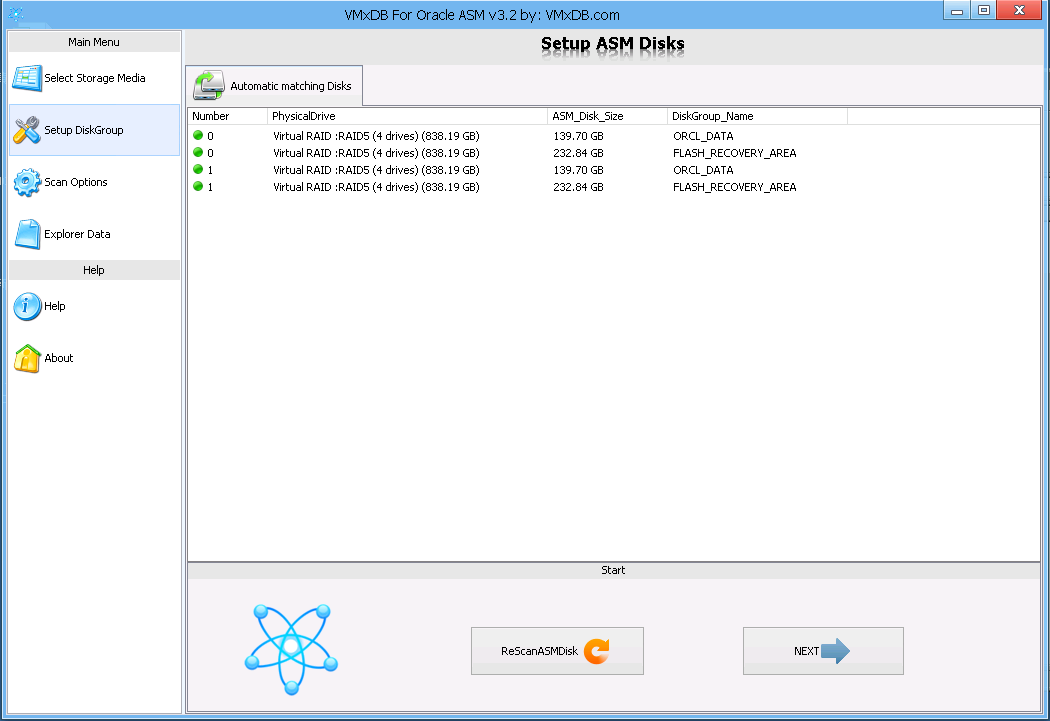Maximize the VMxDB window
1050x721 pixels.
click(x=984, y=10)
